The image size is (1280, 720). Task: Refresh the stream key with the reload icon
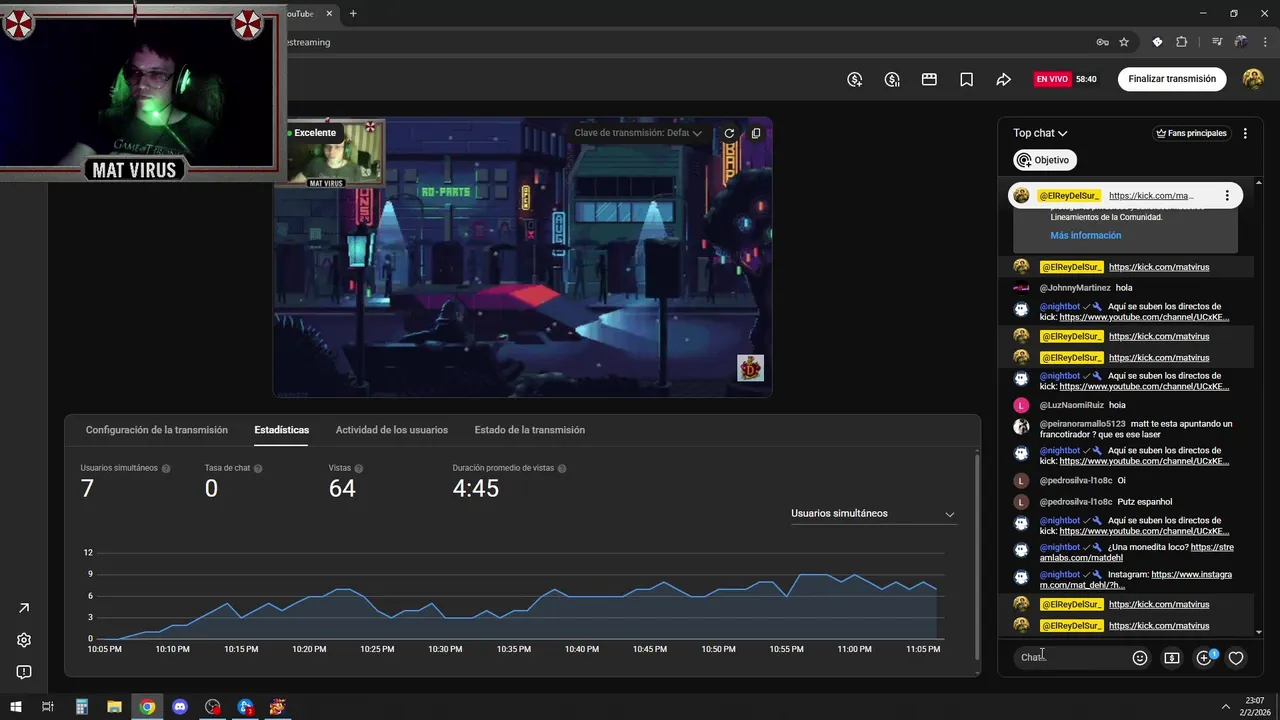click(729, 133)
